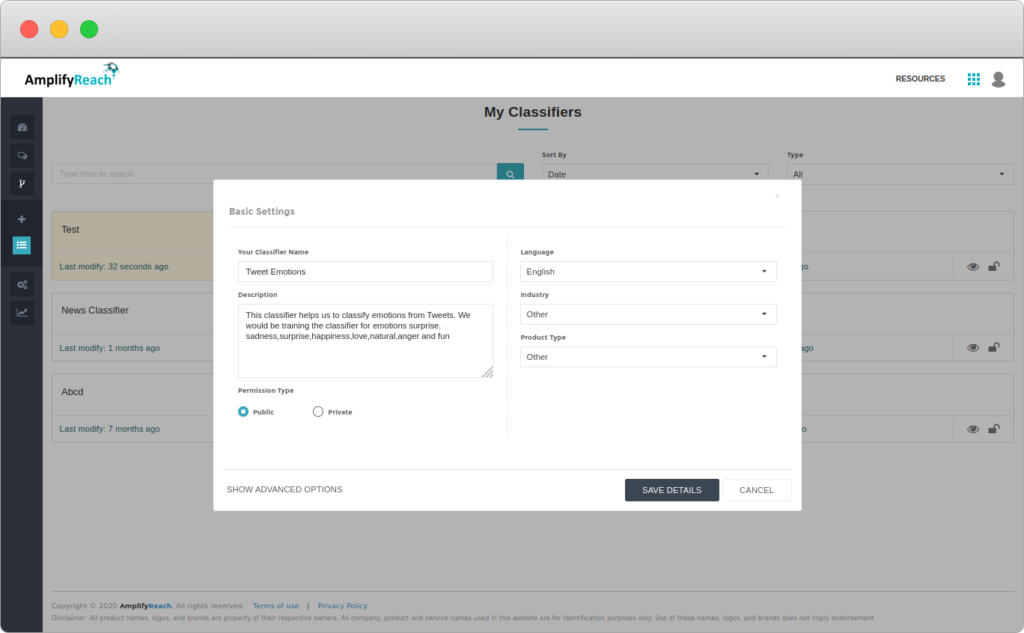The width and height of the screenshot is (1024, 633).
Task: Expand the Language dropdown showing English
Action: click(x=648, y=271)
